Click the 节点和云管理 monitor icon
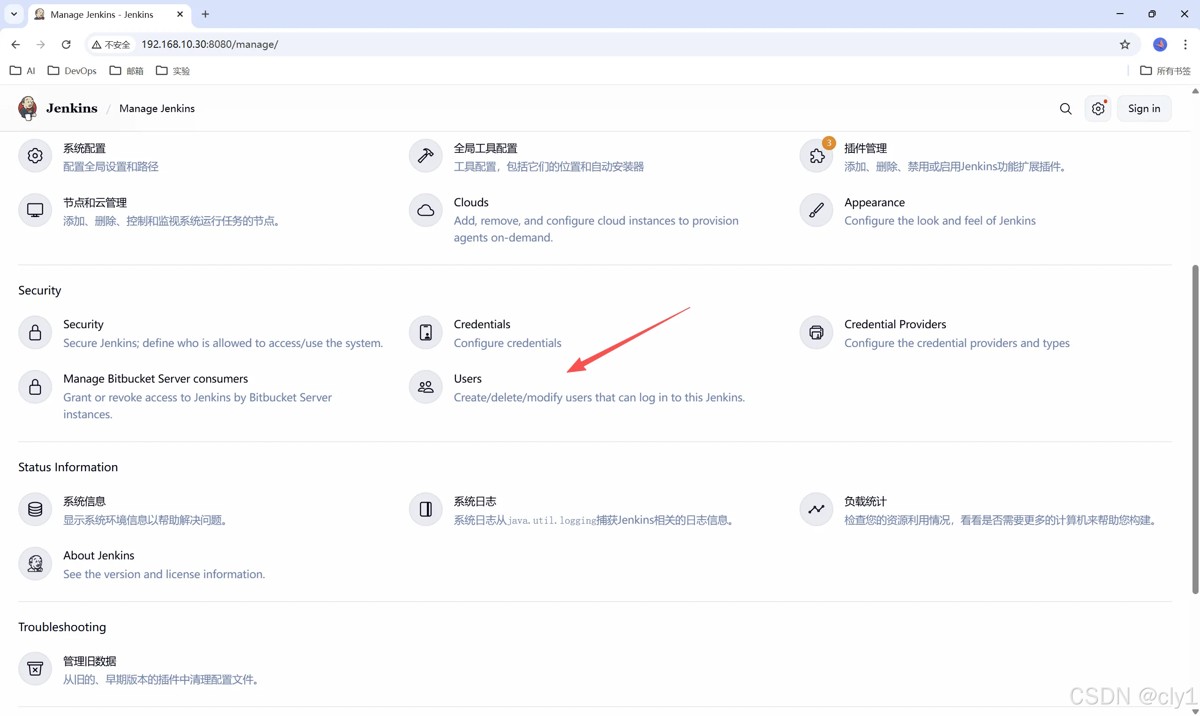The image size is (1200, 716). pyautogui.click(x=35, y=210)
